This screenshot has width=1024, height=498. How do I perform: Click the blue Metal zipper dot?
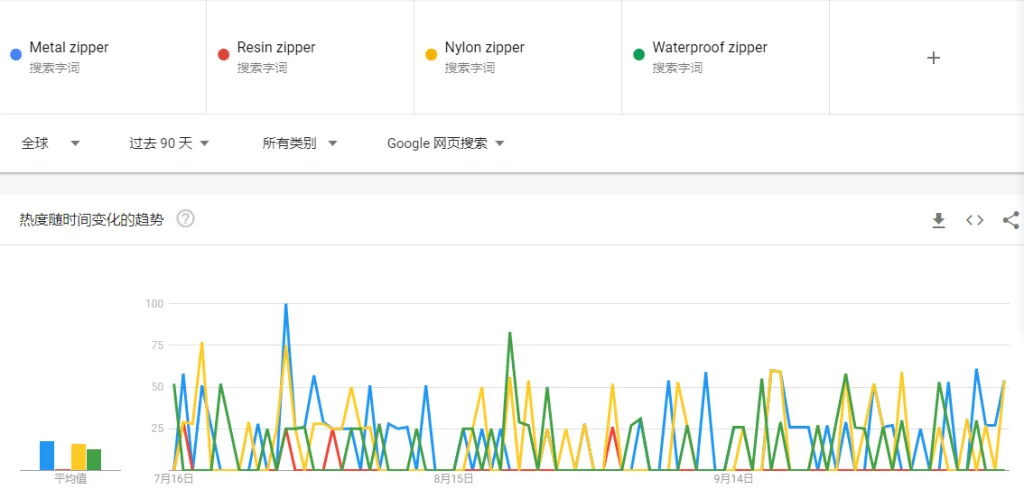coord(15,54)
